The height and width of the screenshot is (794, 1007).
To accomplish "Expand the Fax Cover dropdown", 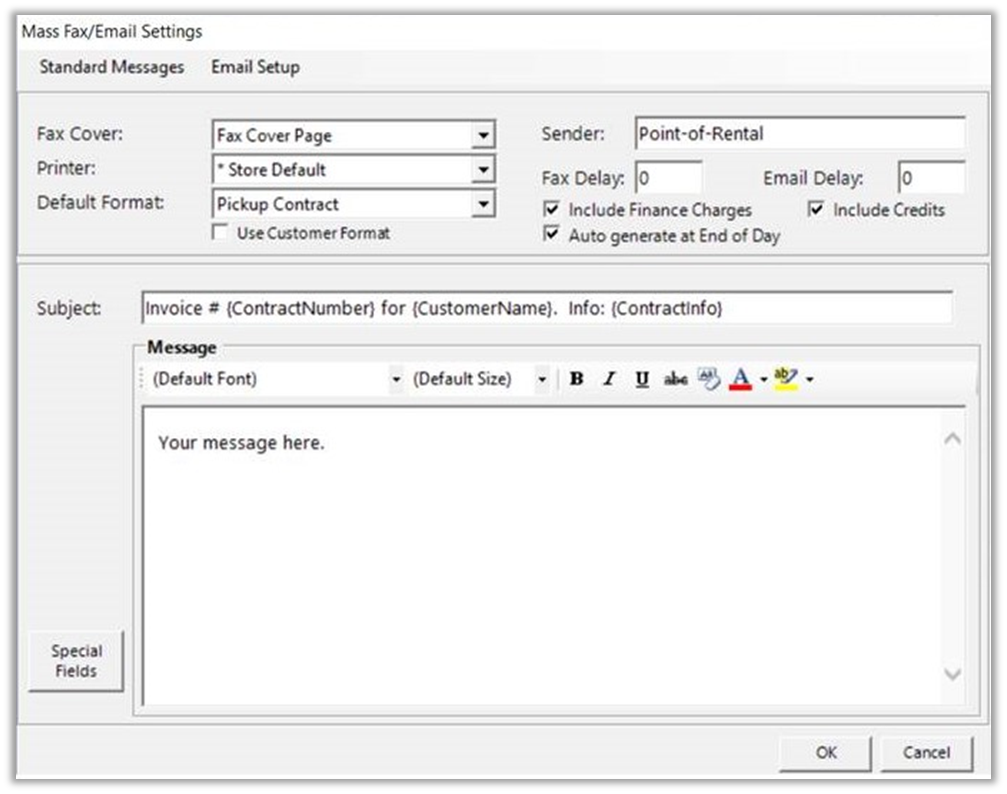I will point(483,135).
